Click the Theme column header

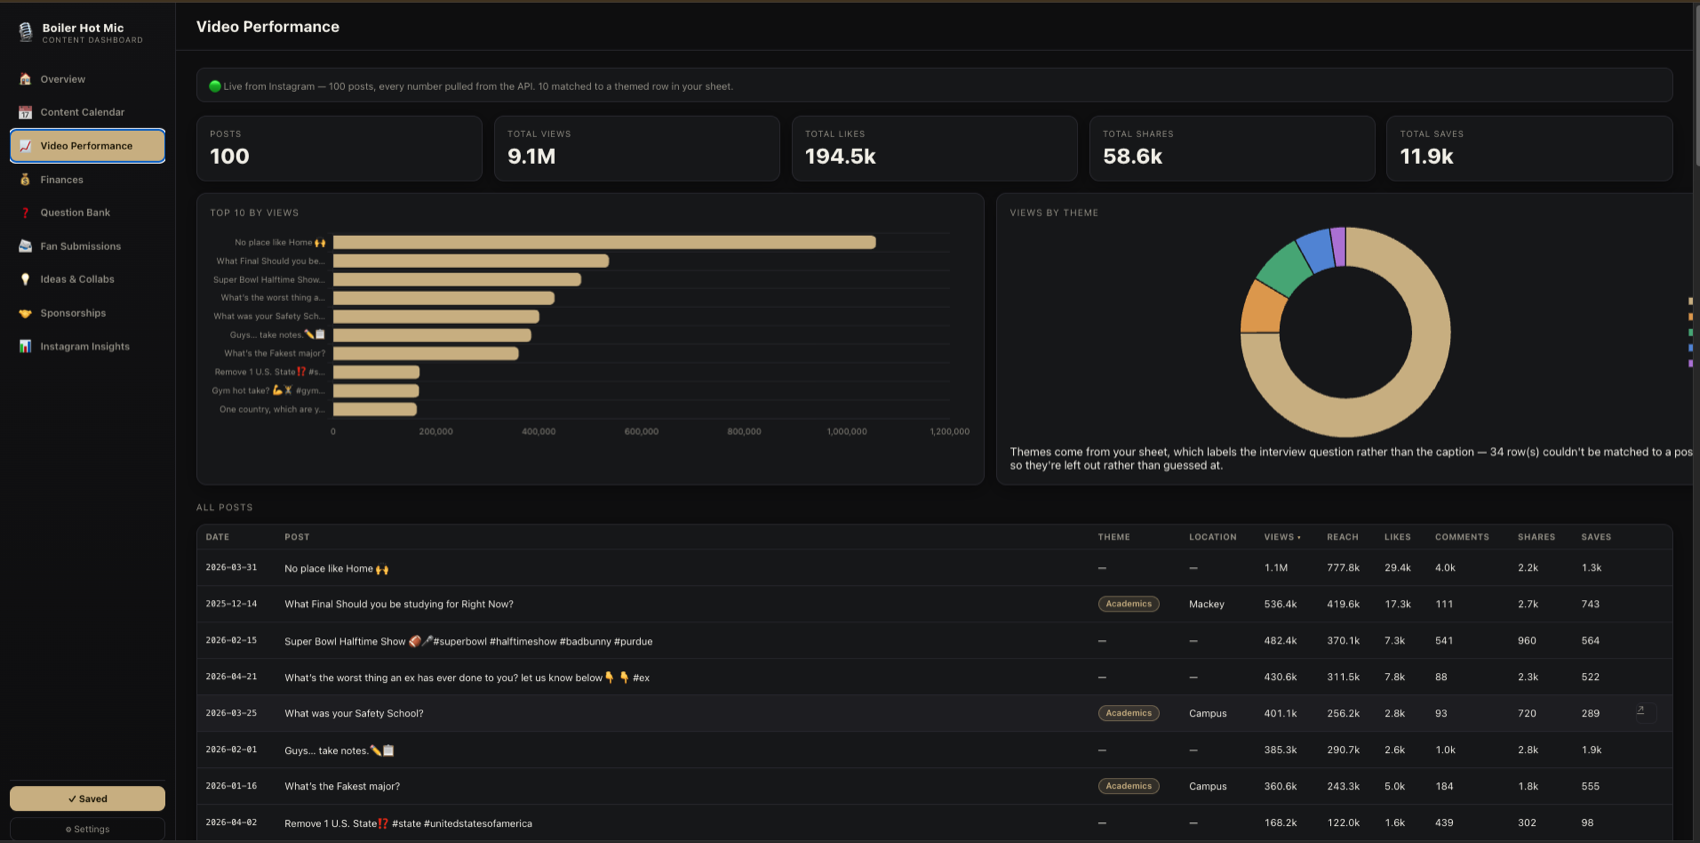click(1113, 537)
